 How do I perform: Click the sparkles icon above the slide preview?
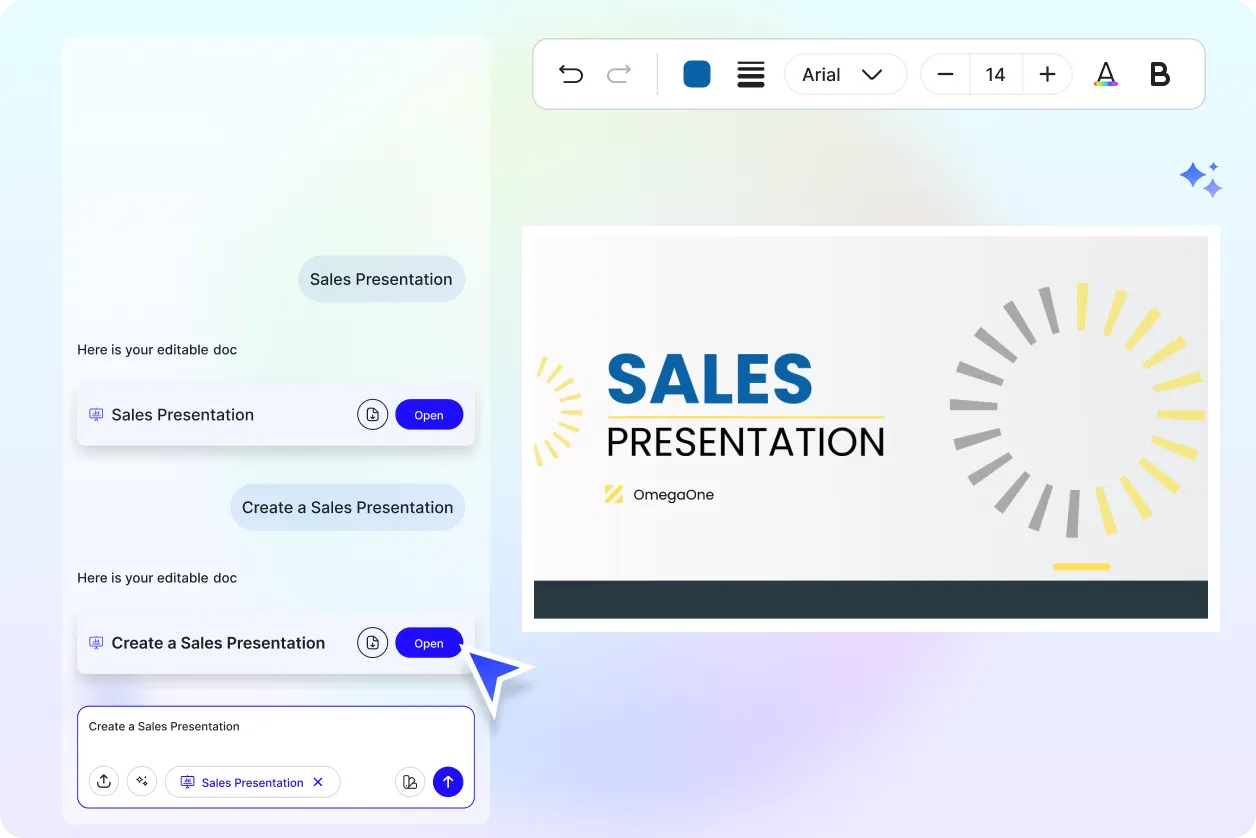point(1201,178)
